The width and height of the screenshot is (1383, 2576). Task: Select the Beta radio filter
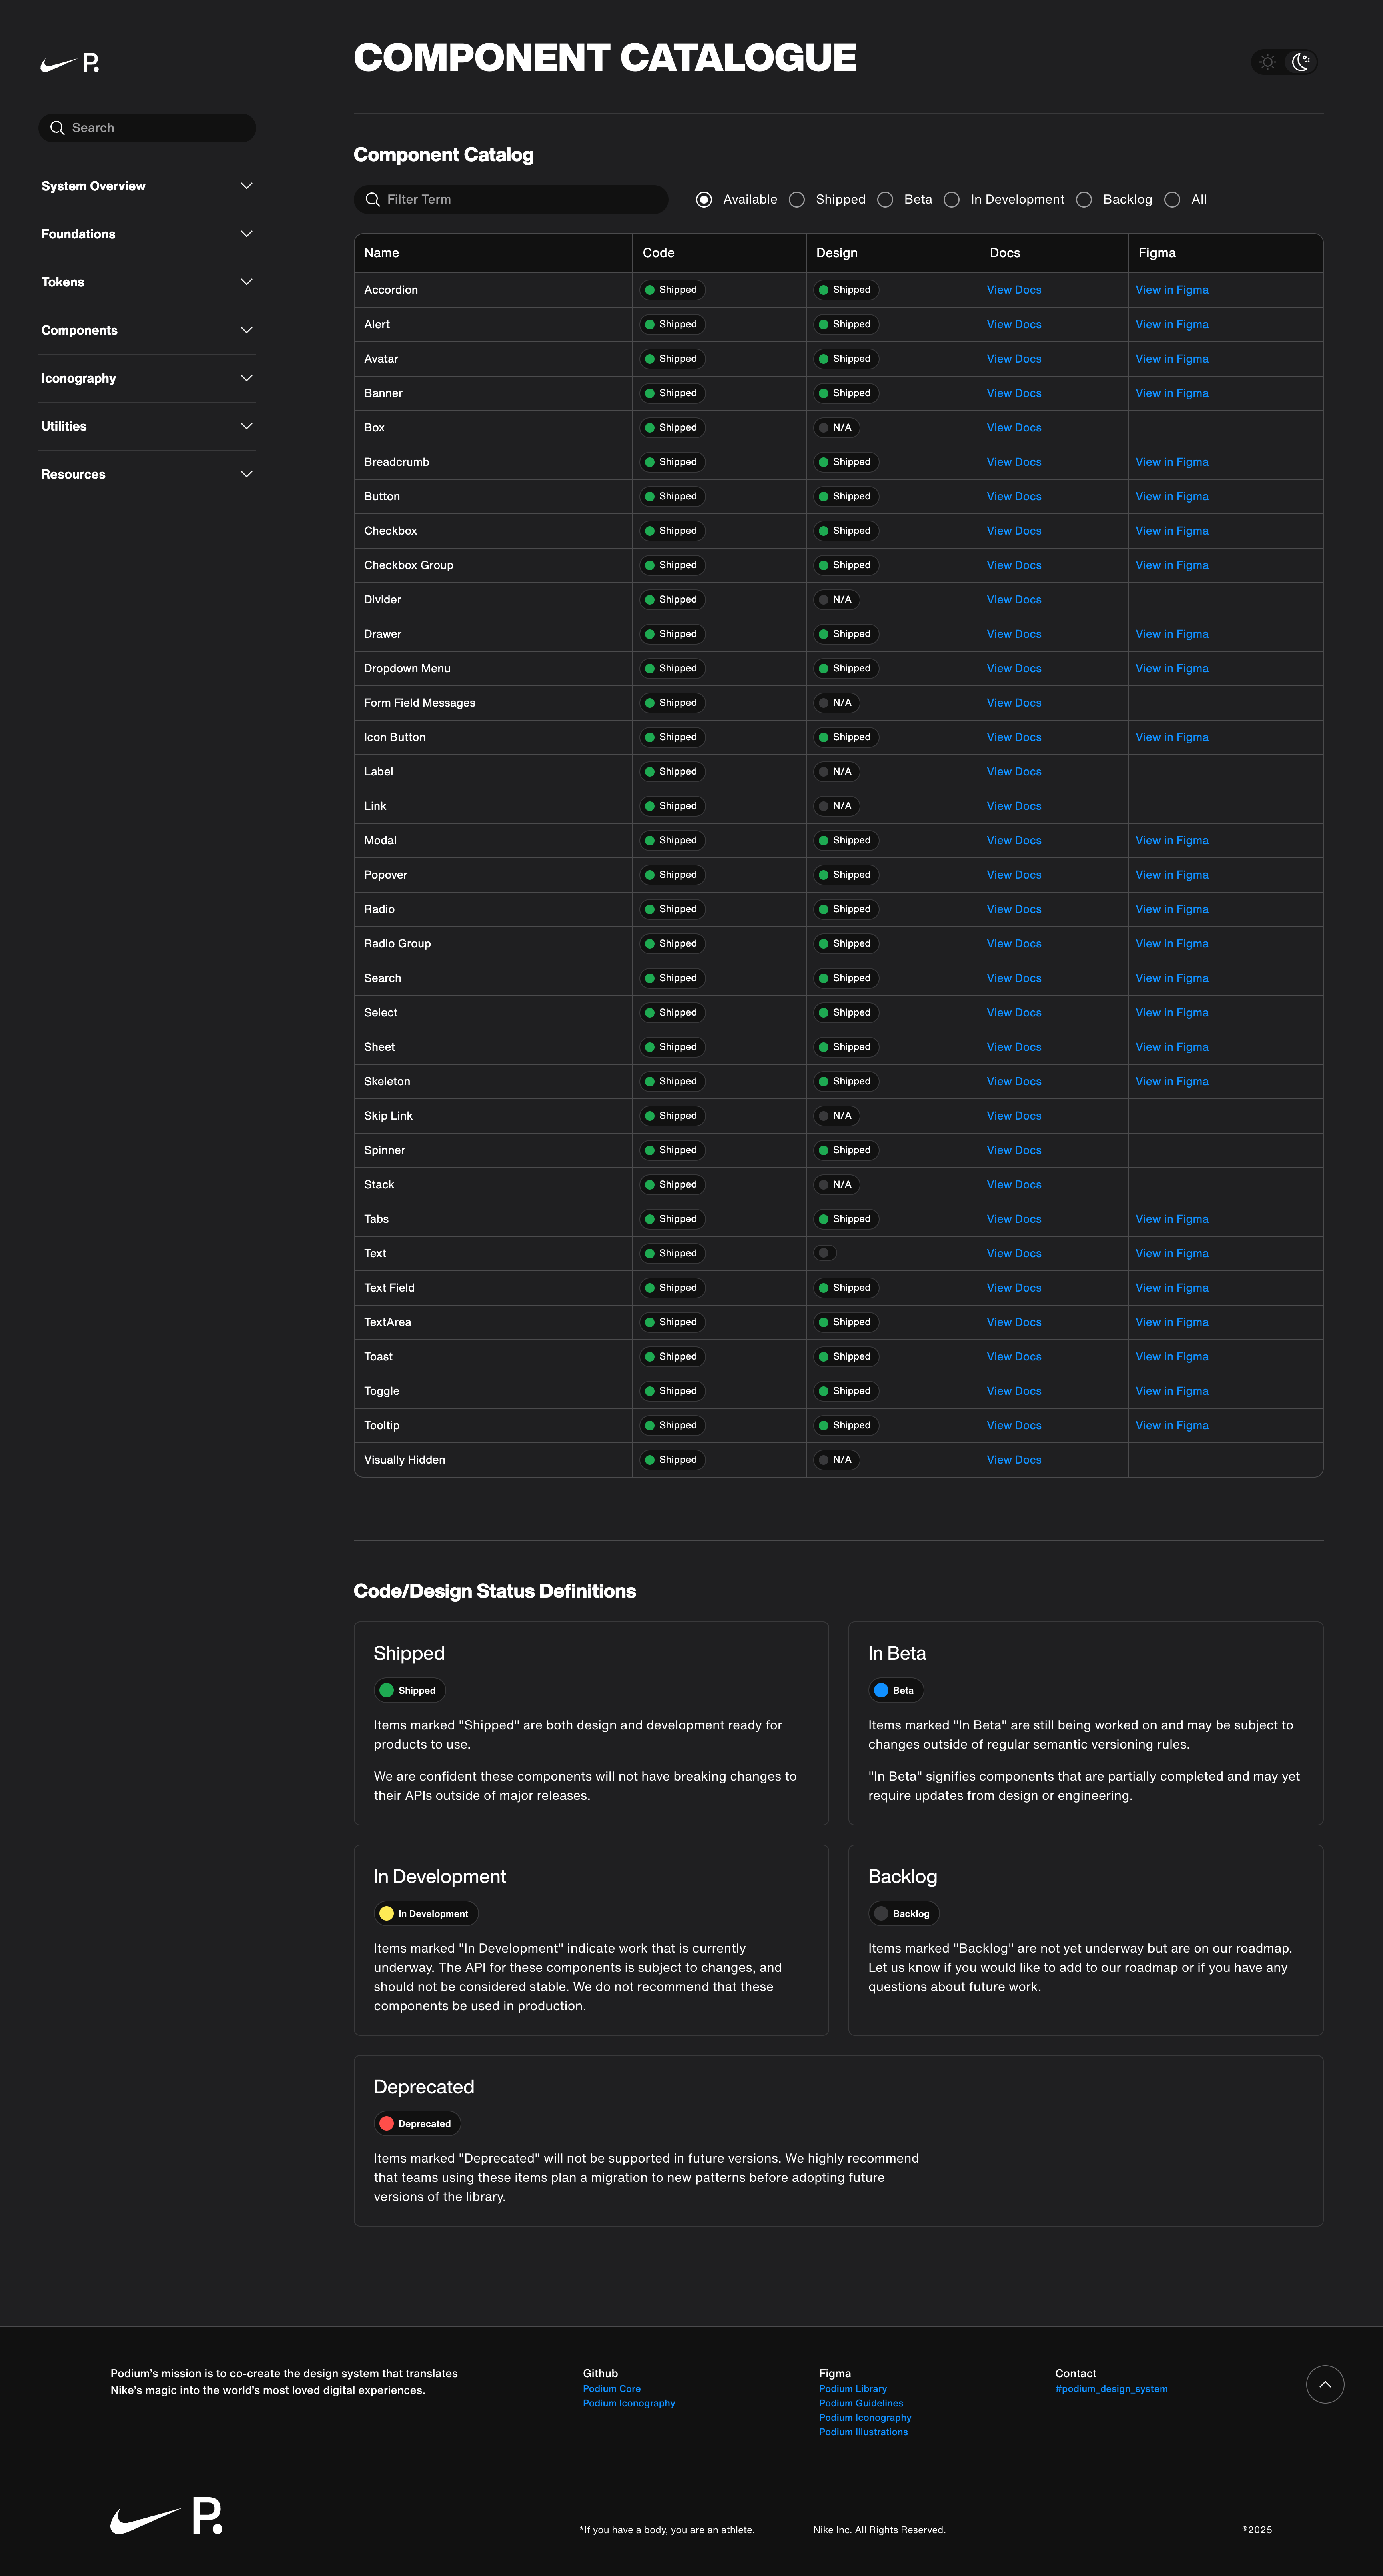(x=885, y=200)
